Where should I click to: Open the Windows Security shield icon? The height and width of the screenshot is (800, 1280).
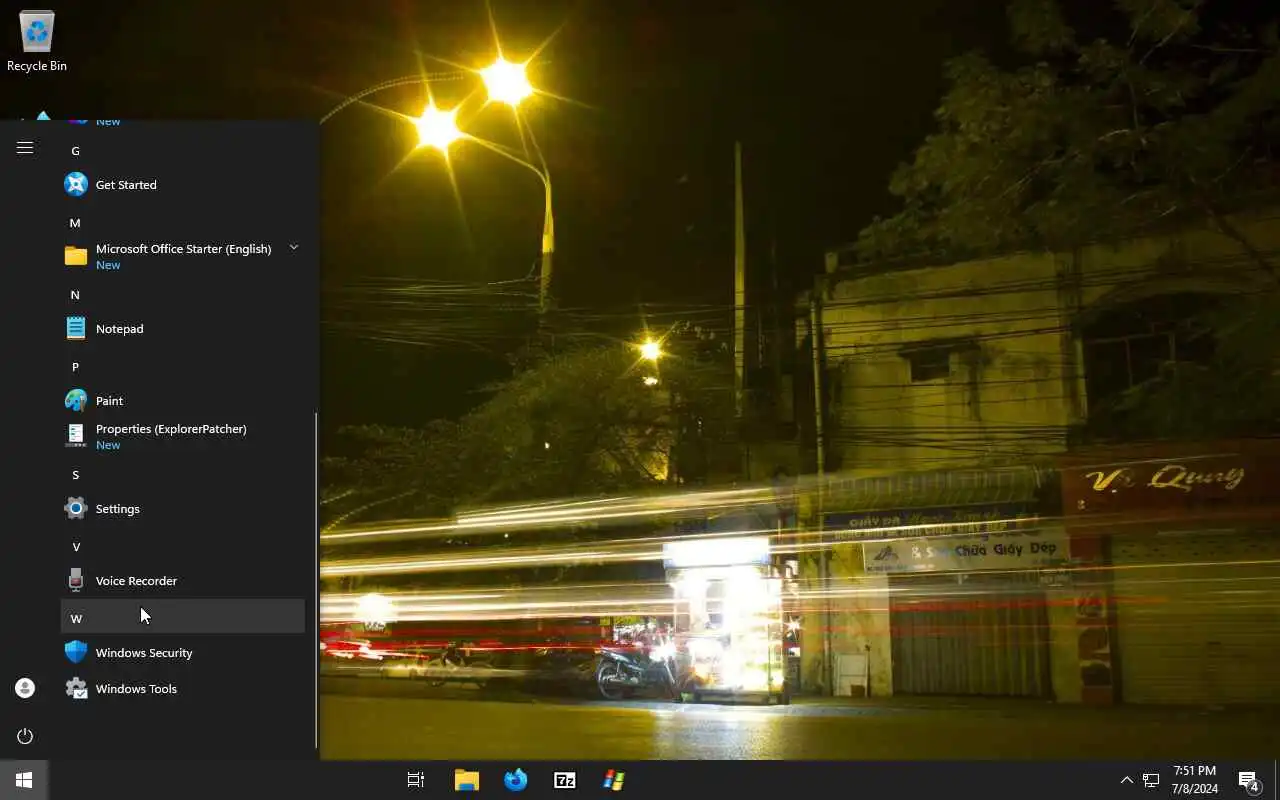(76, 652)
